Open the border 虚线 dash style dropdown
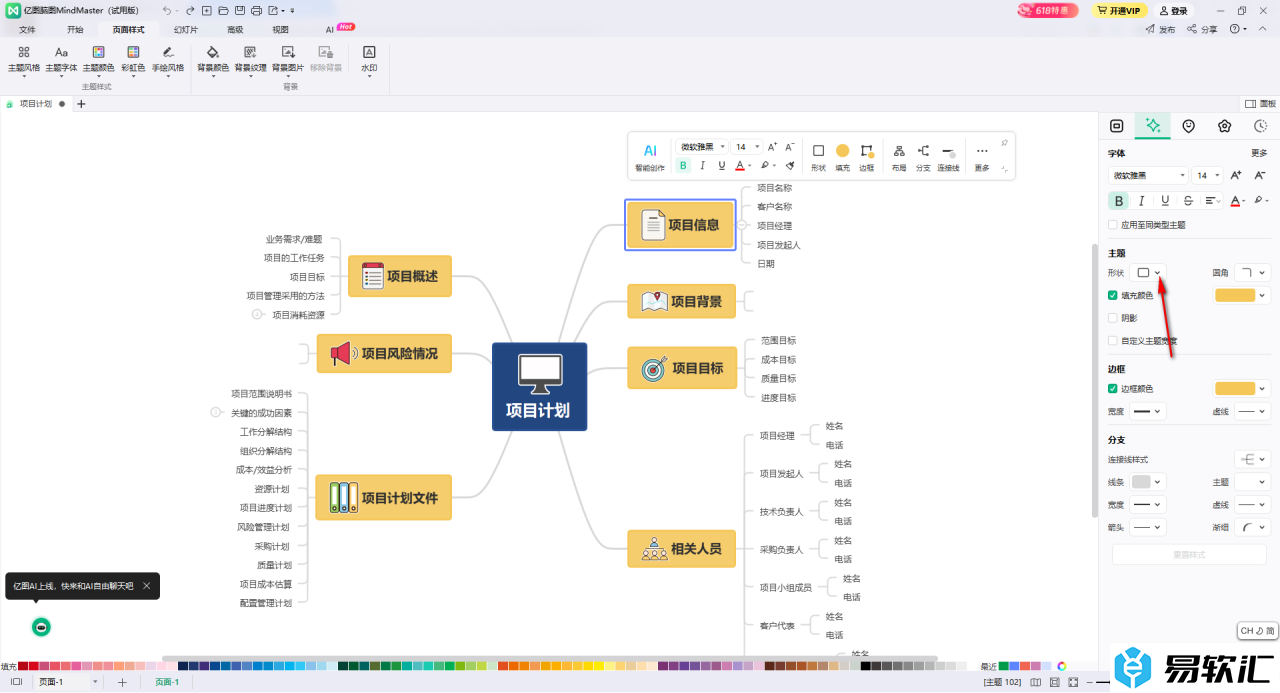This screenshot has width=1280, height=693. pos(1252,411)
